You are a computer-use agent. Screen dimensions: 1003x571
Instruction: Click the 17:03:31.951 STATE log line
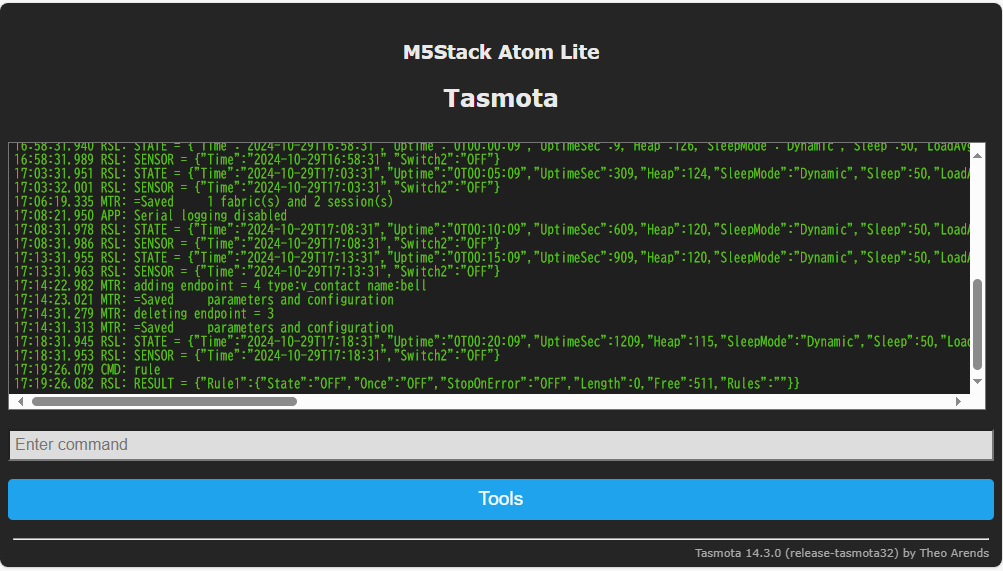pos(491,173)
